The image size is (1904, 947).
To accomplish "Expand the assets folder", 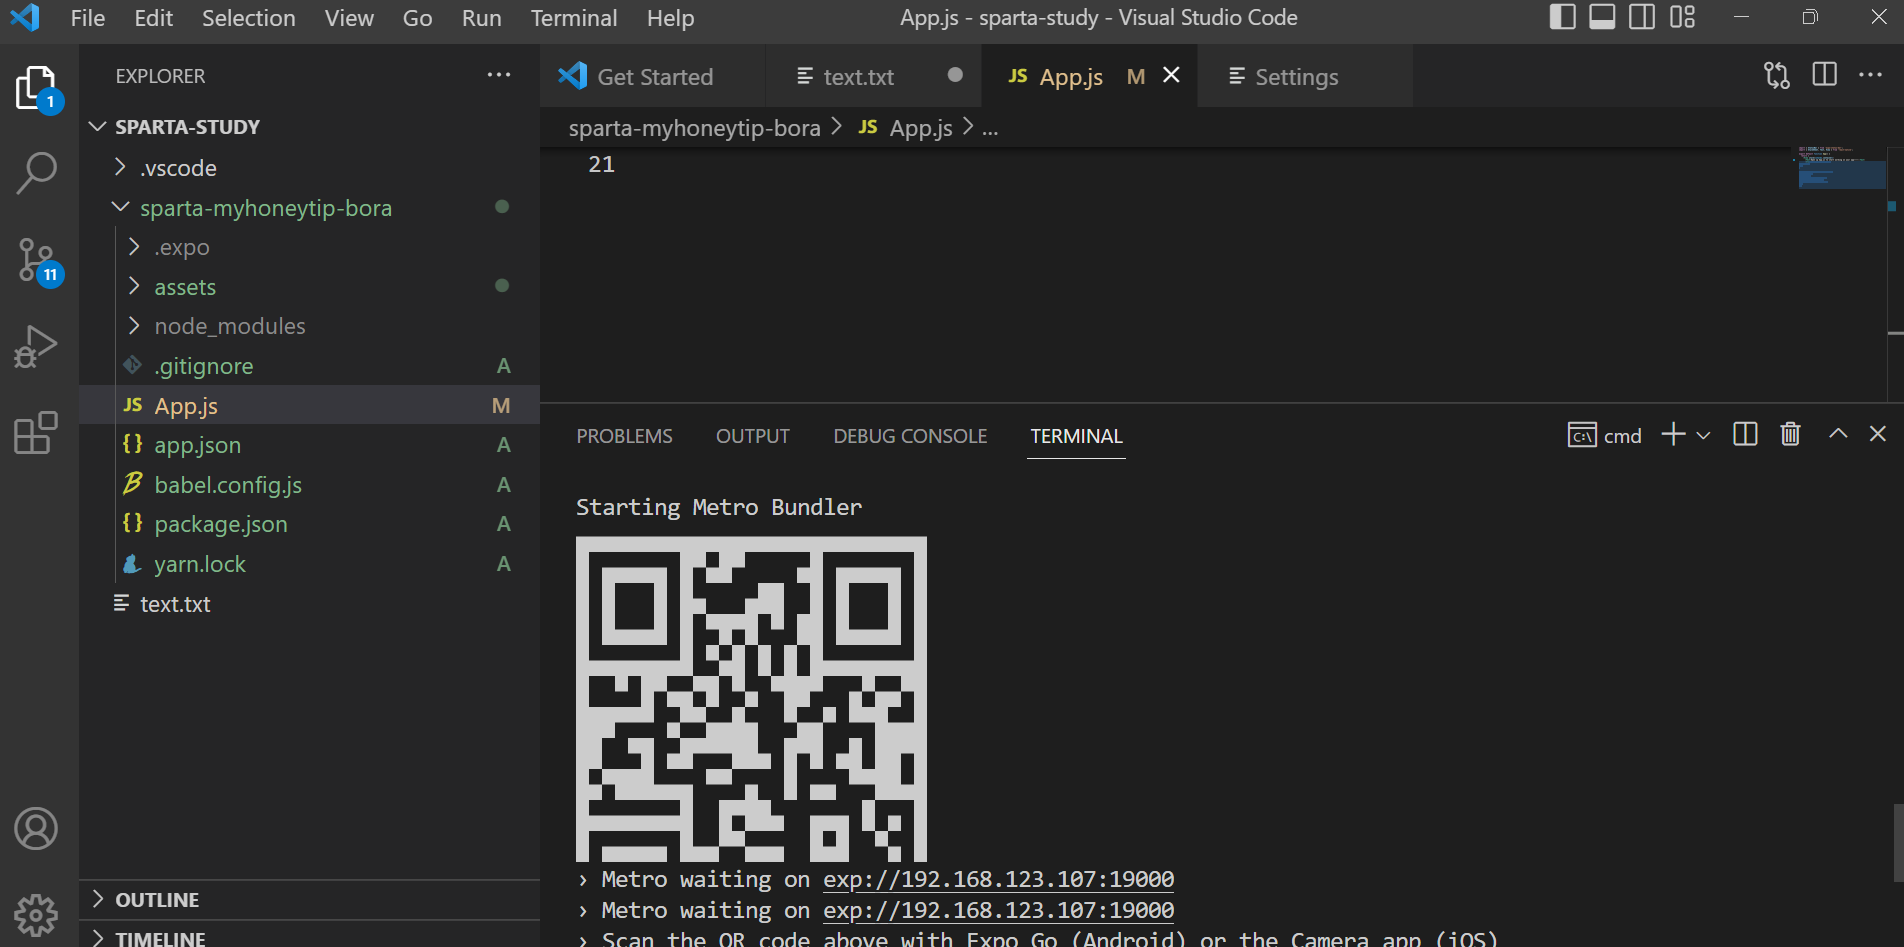I will [x=134, y=286].
